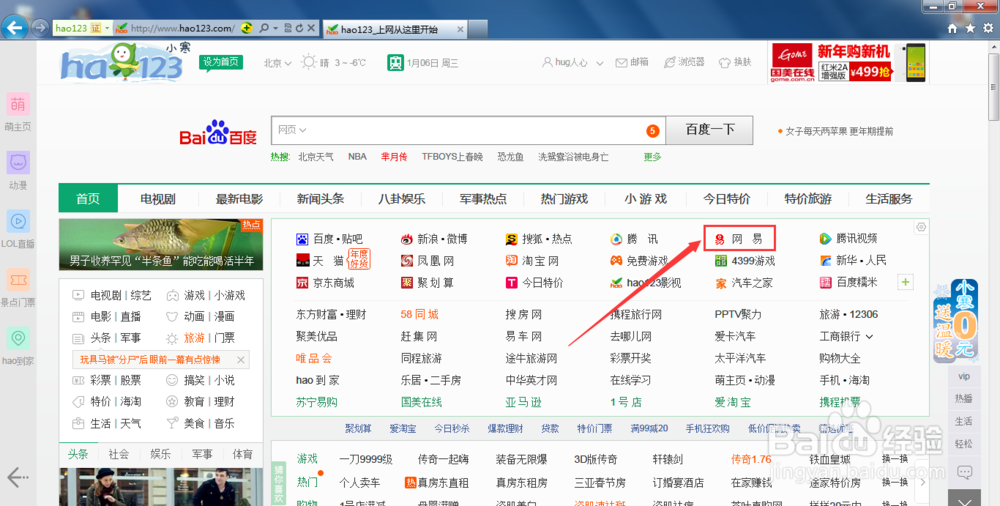
Task: Click the 换一换 link beside 铁血皇城
Action: [895, 459]
